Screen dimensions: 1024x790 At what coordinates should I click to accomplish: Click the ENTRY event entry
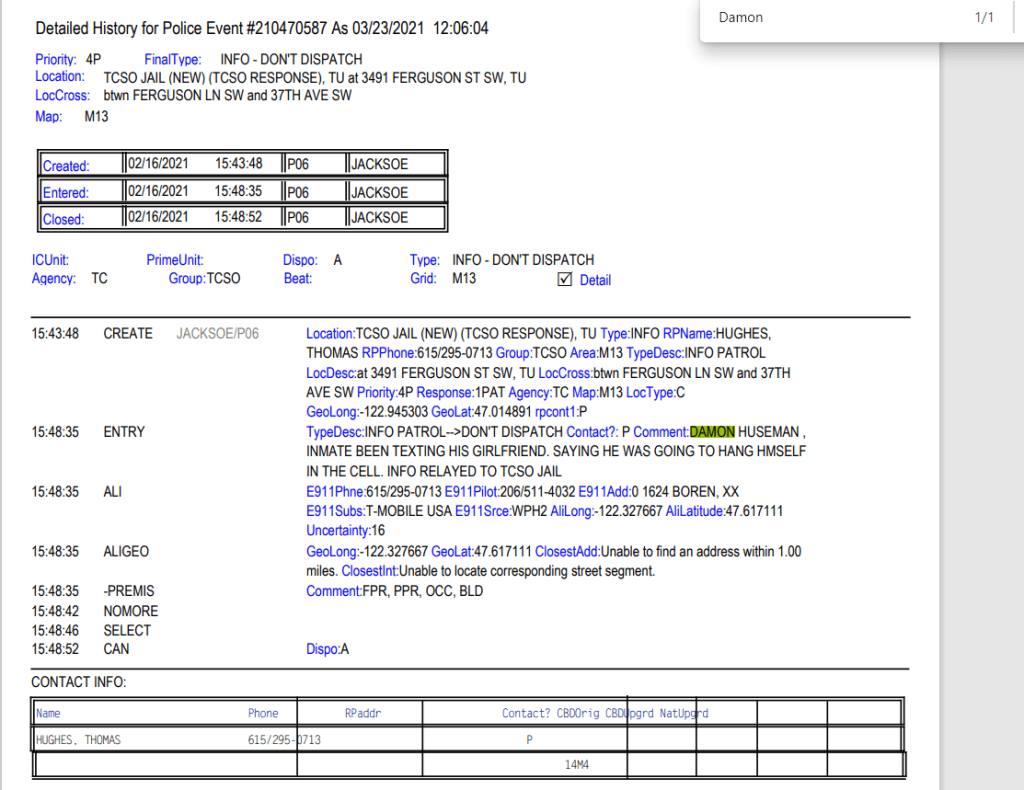[x=124, y=432]
